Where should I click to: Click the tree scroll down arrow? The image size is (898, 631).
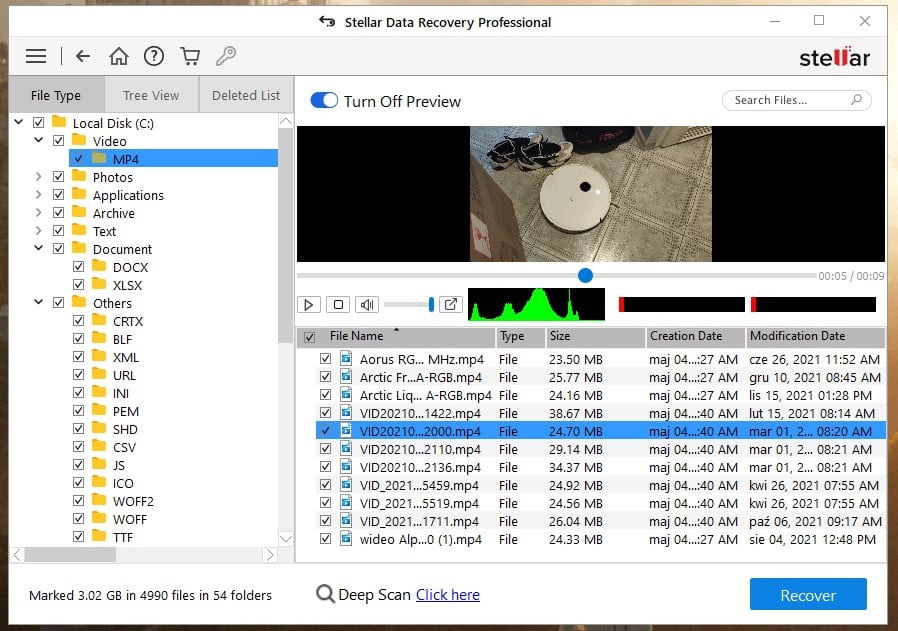tap(285, 538)
